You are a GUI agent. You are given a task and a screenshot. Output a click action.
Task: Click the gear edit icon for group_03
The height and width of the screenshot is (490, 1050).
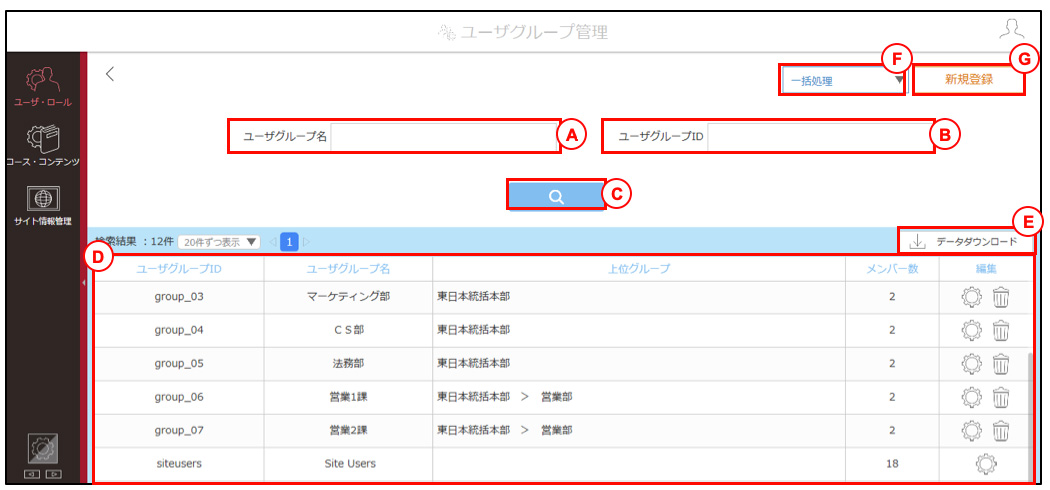(x=971, y=297)
